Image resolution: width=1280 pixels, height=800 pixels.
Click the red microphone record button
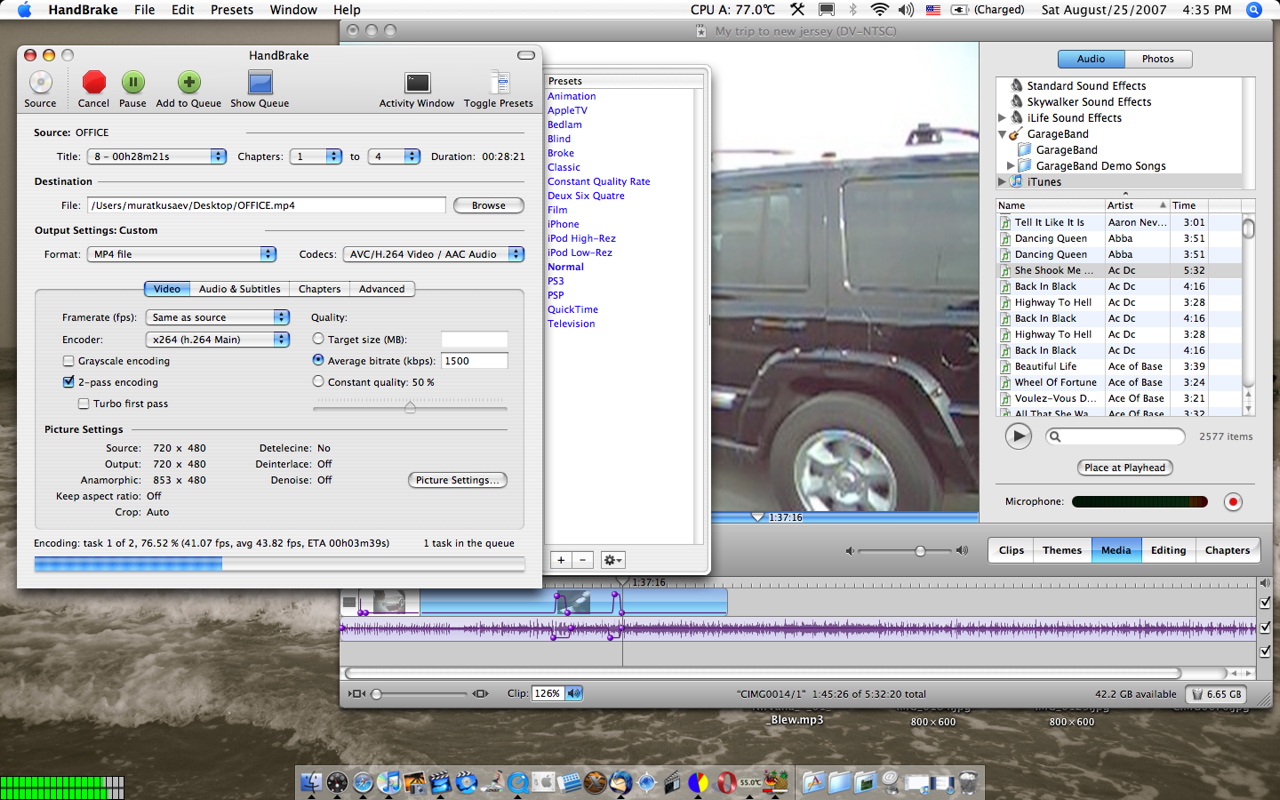(x=1233, y=502)
